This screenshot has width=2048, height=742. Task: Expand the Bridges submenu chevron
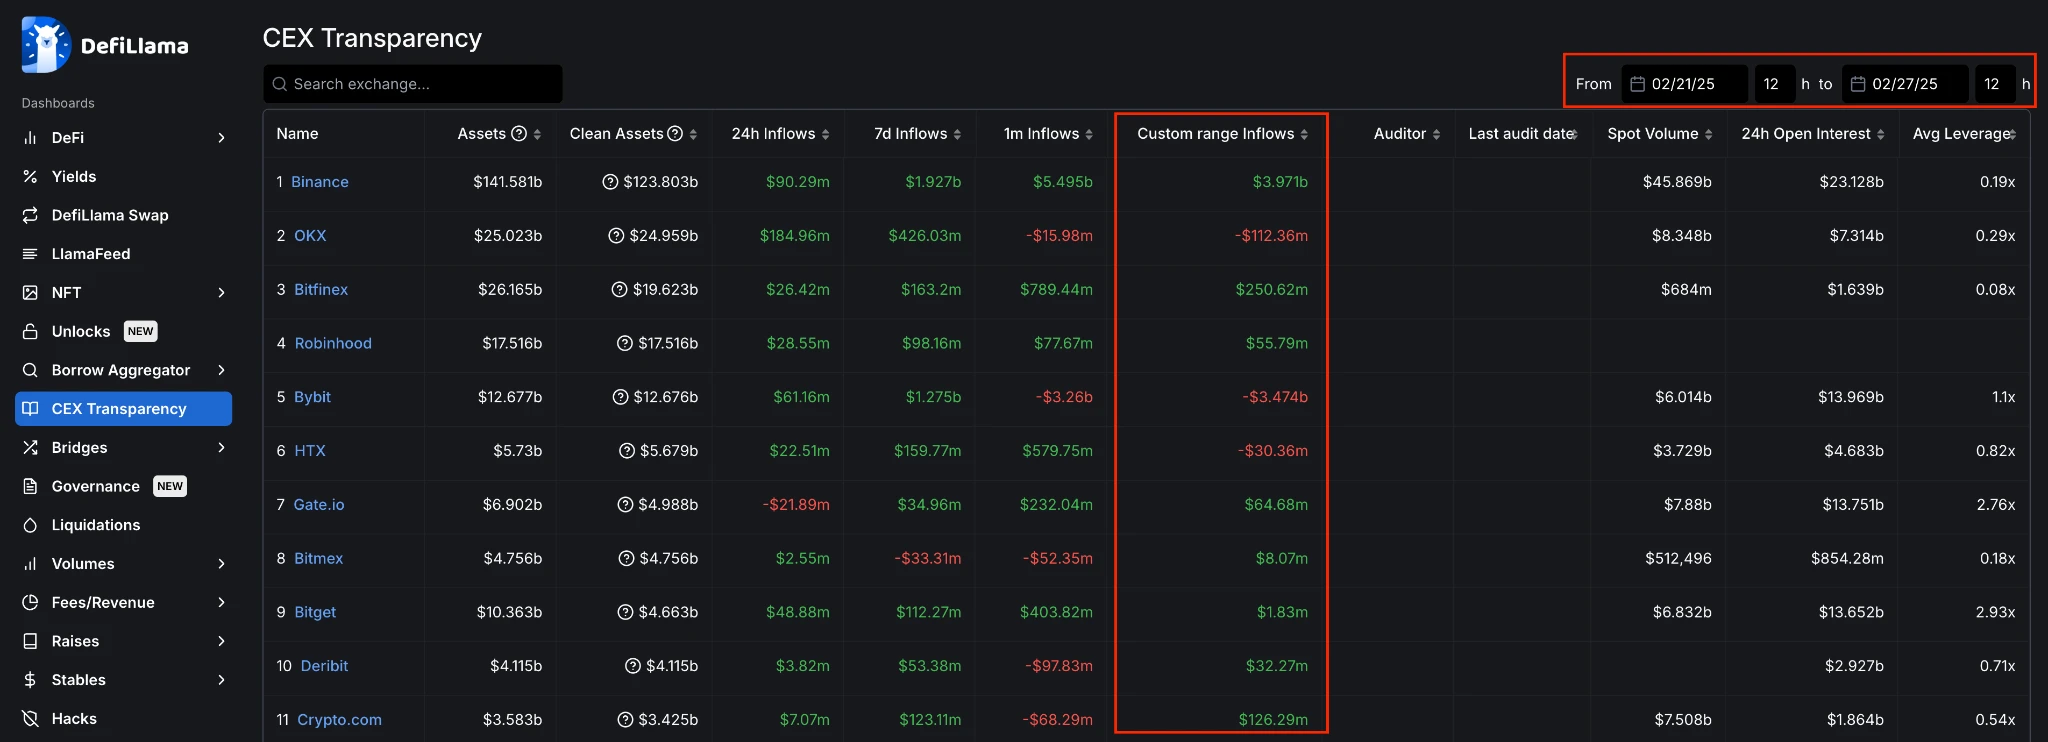221,448
